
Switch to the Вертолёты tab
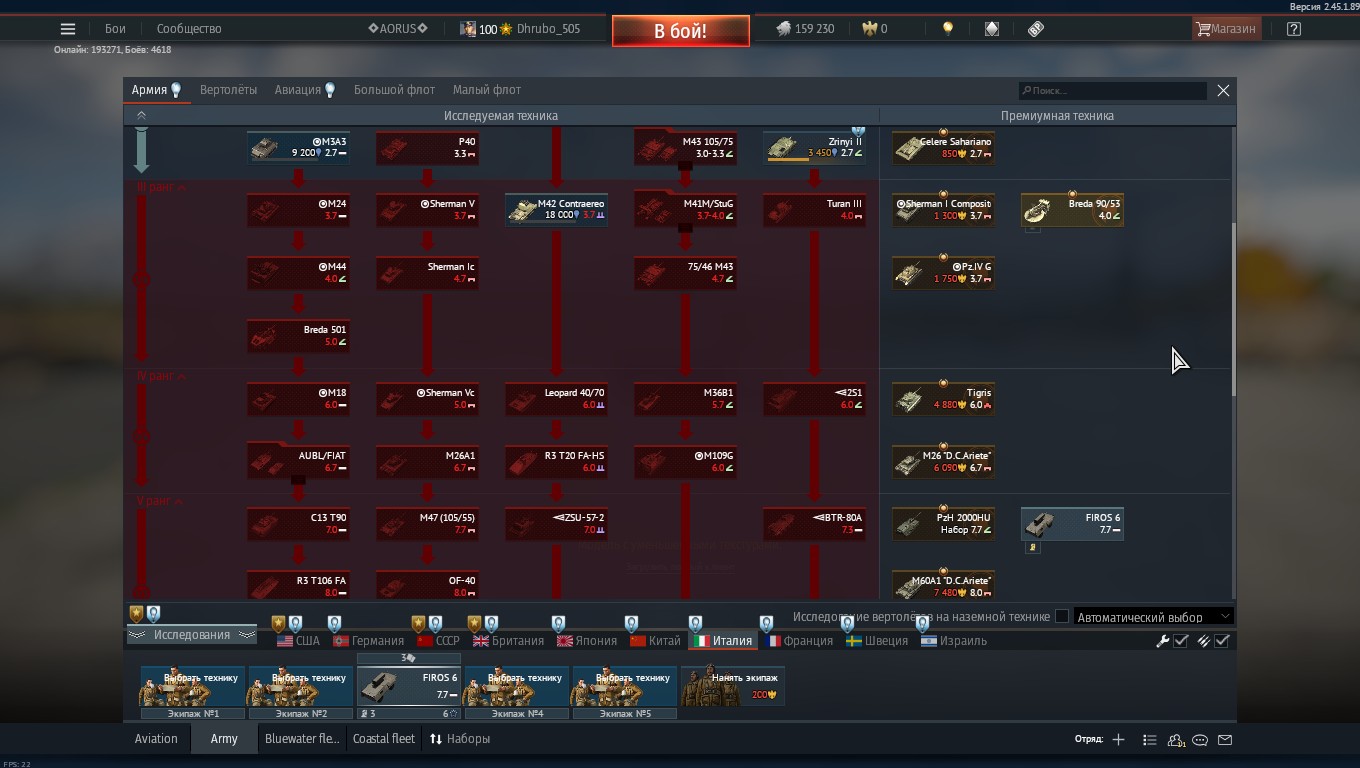pos(228,90)
